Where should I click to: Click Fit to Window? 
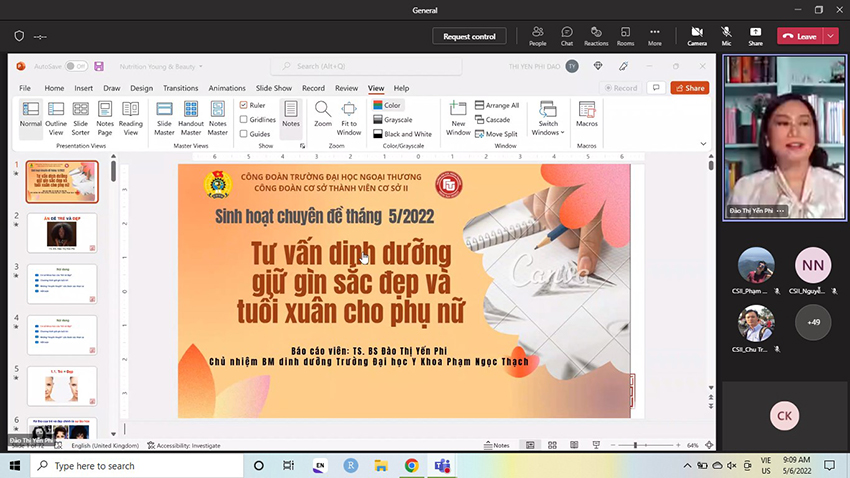click(x=349, y=118)
